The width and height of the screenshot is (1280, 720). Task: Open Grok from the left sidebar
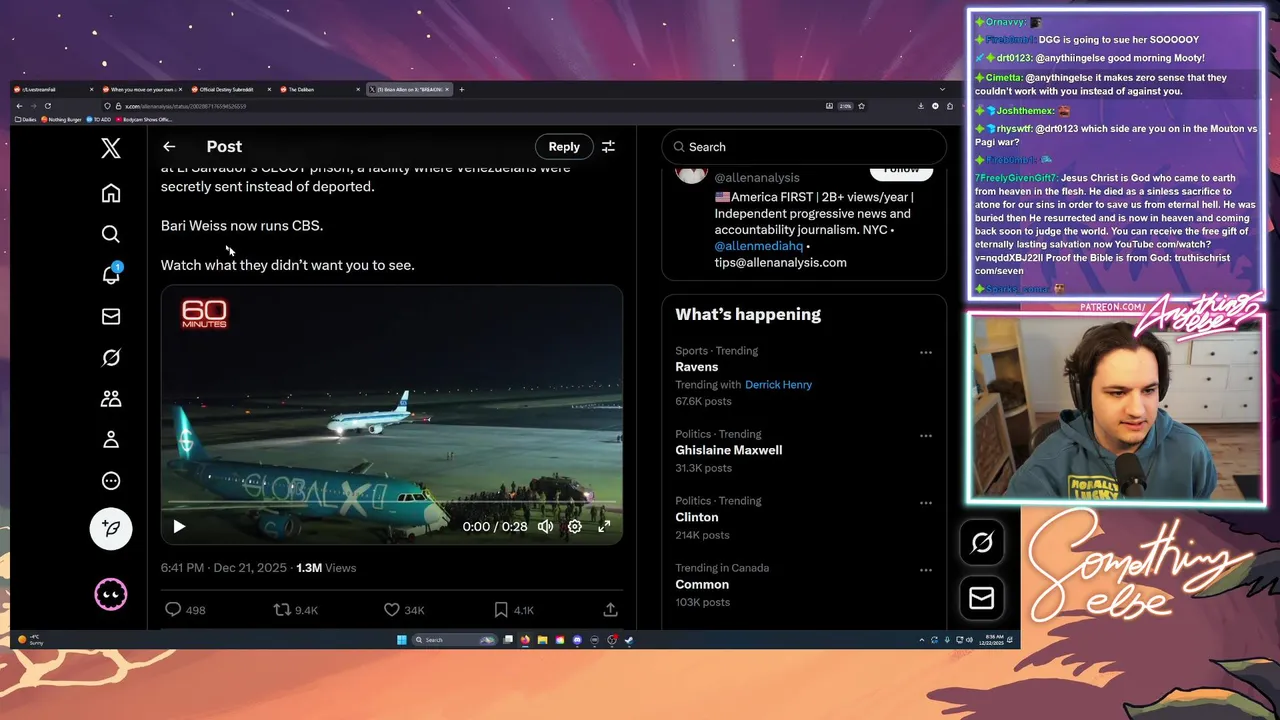[111, 357]
